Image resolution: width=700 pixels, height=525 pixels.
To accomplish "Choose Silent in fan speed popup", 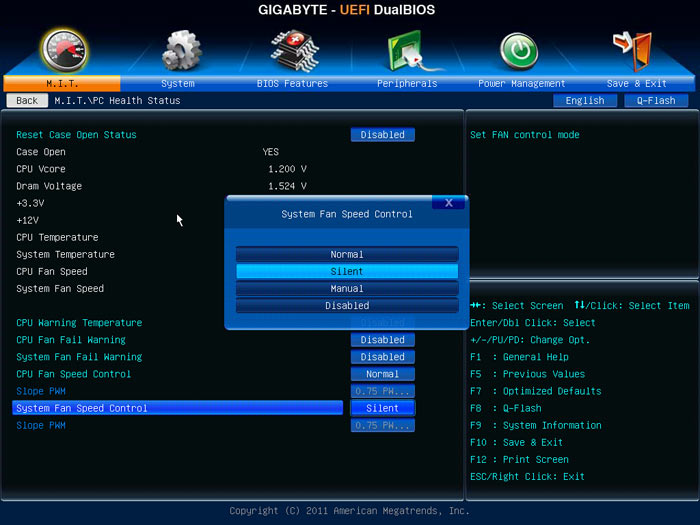I will pos(347,271).
